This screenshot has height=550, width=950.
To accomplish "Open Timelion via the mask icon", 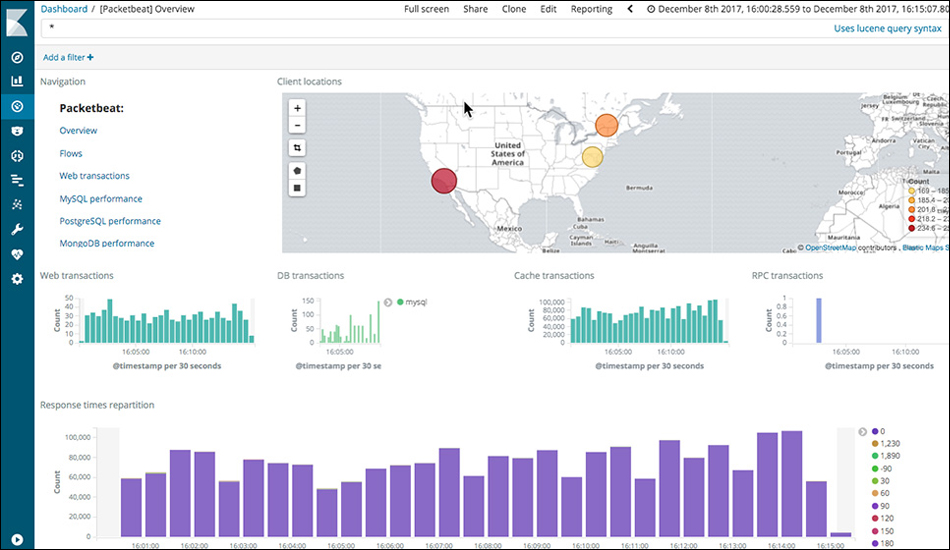I will point(17,131).
